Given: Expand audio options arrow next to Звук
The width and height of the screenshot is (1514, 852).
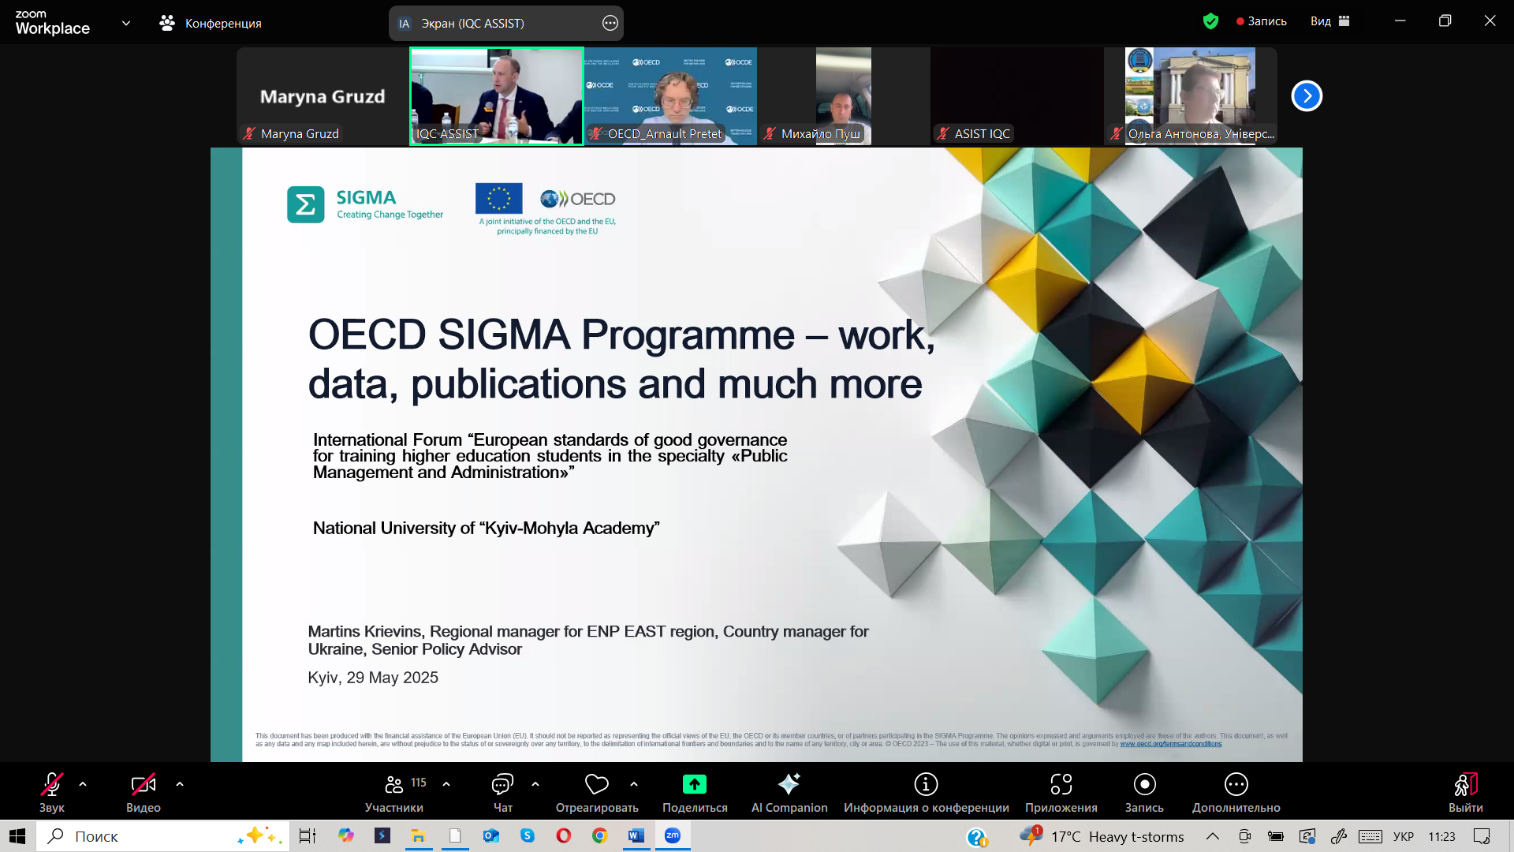Looking at the screenshot, I should pyautogui.click(x=83, y=784).
